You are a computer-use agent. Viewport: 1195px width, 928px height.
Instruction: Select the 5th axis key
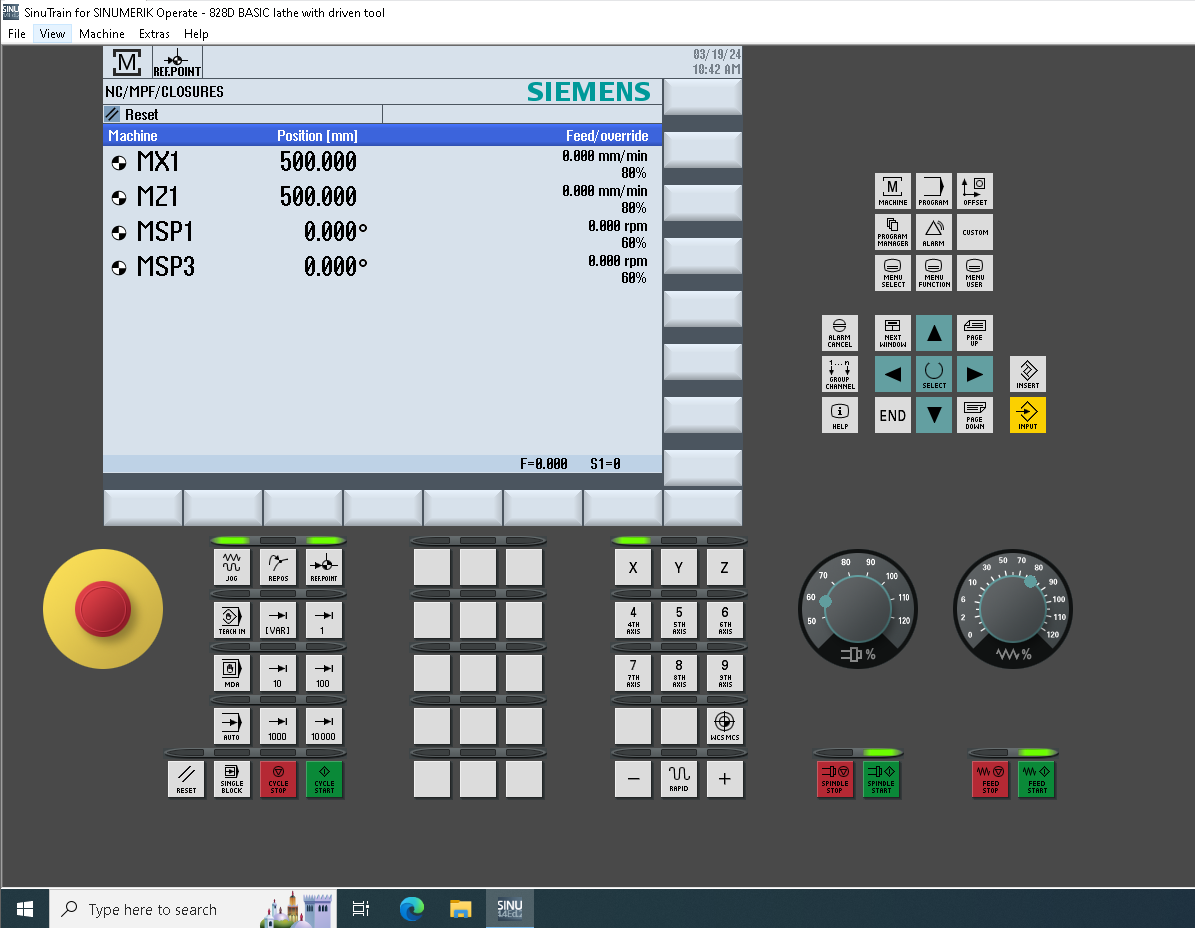(x=678, y=620)
